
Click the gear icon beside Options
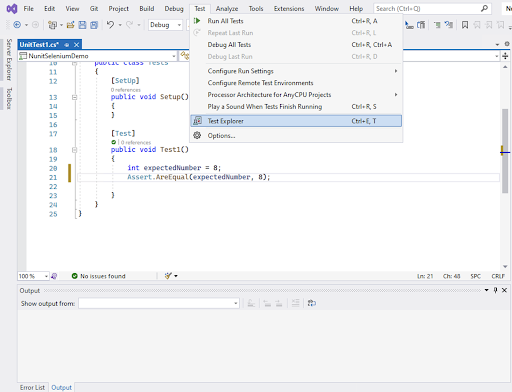[197, 135]
